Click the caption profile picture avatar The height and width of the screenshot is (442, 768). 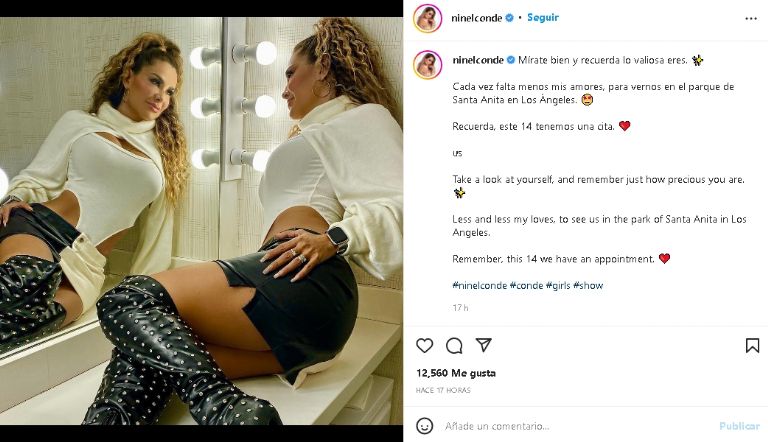click(427, 64)
